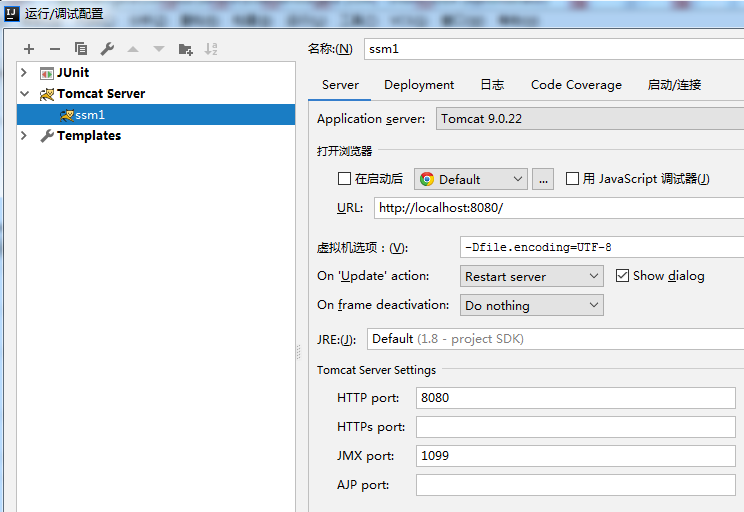Click the 'On frame deactivation:' label
Image resolution: width=744 pixels, height=512 pixels.
383,305
